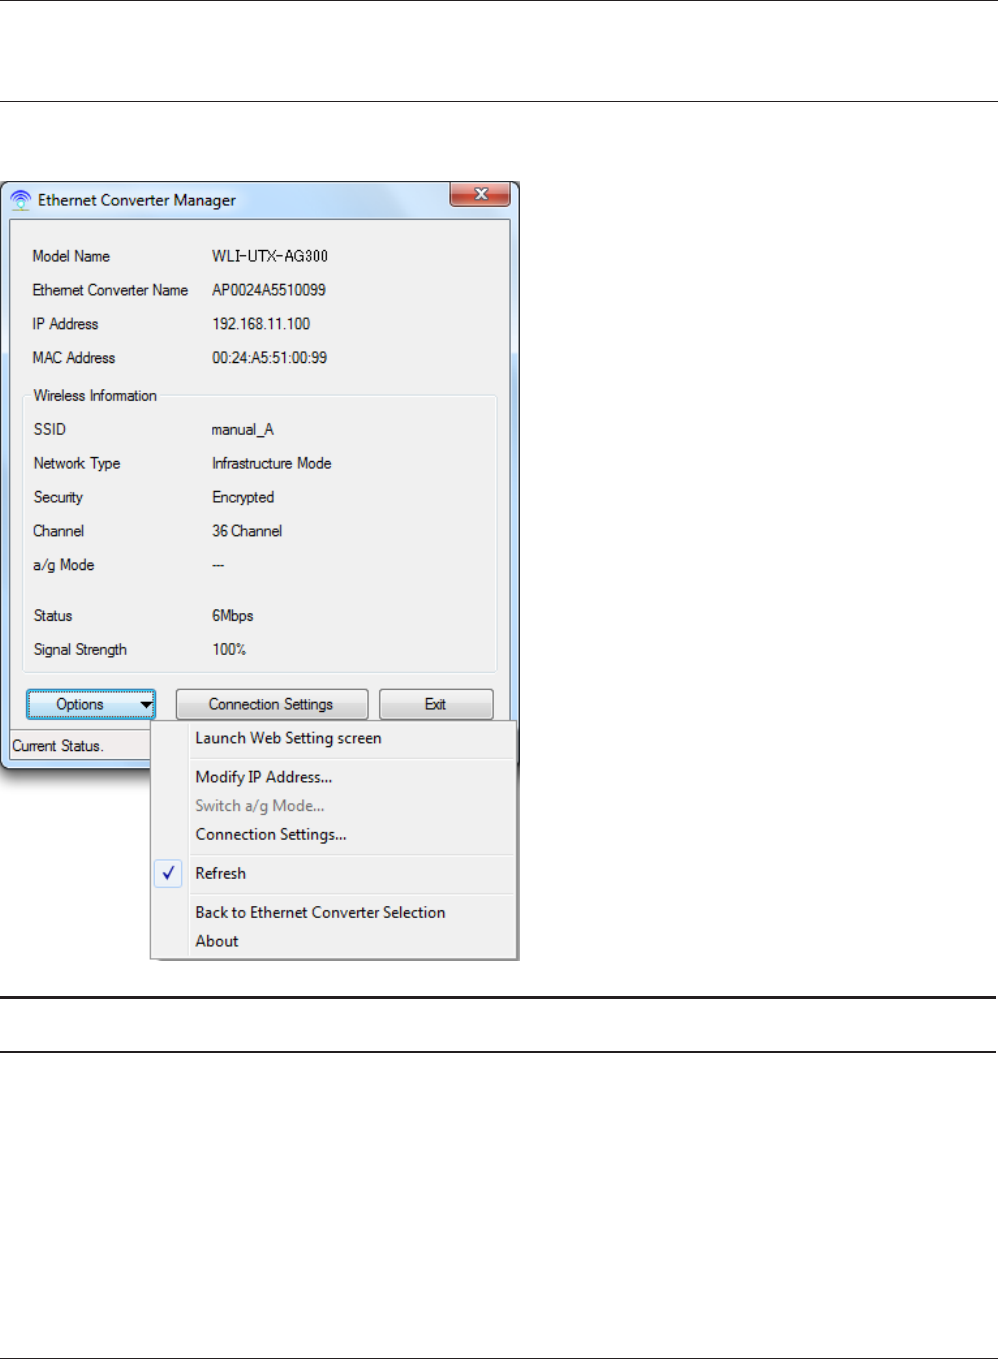Click the Exit button
Screen dimensions: 998x1359
(x=436, y=704)
